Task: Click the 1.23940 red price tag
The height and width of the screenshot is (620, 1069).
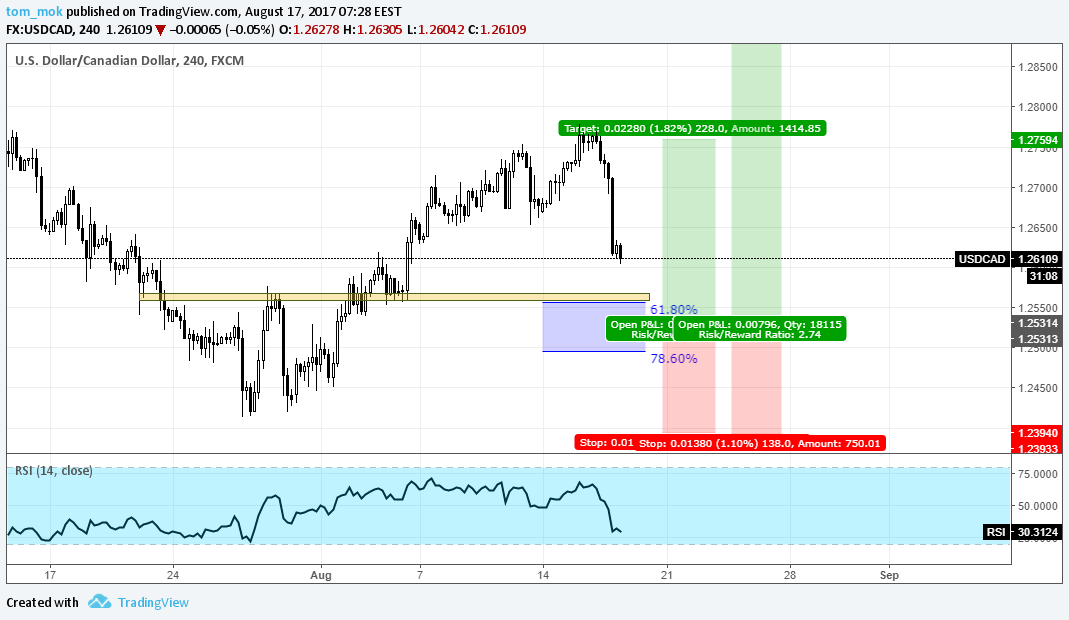Action: pyautogui.click(x=1038, y=433)
